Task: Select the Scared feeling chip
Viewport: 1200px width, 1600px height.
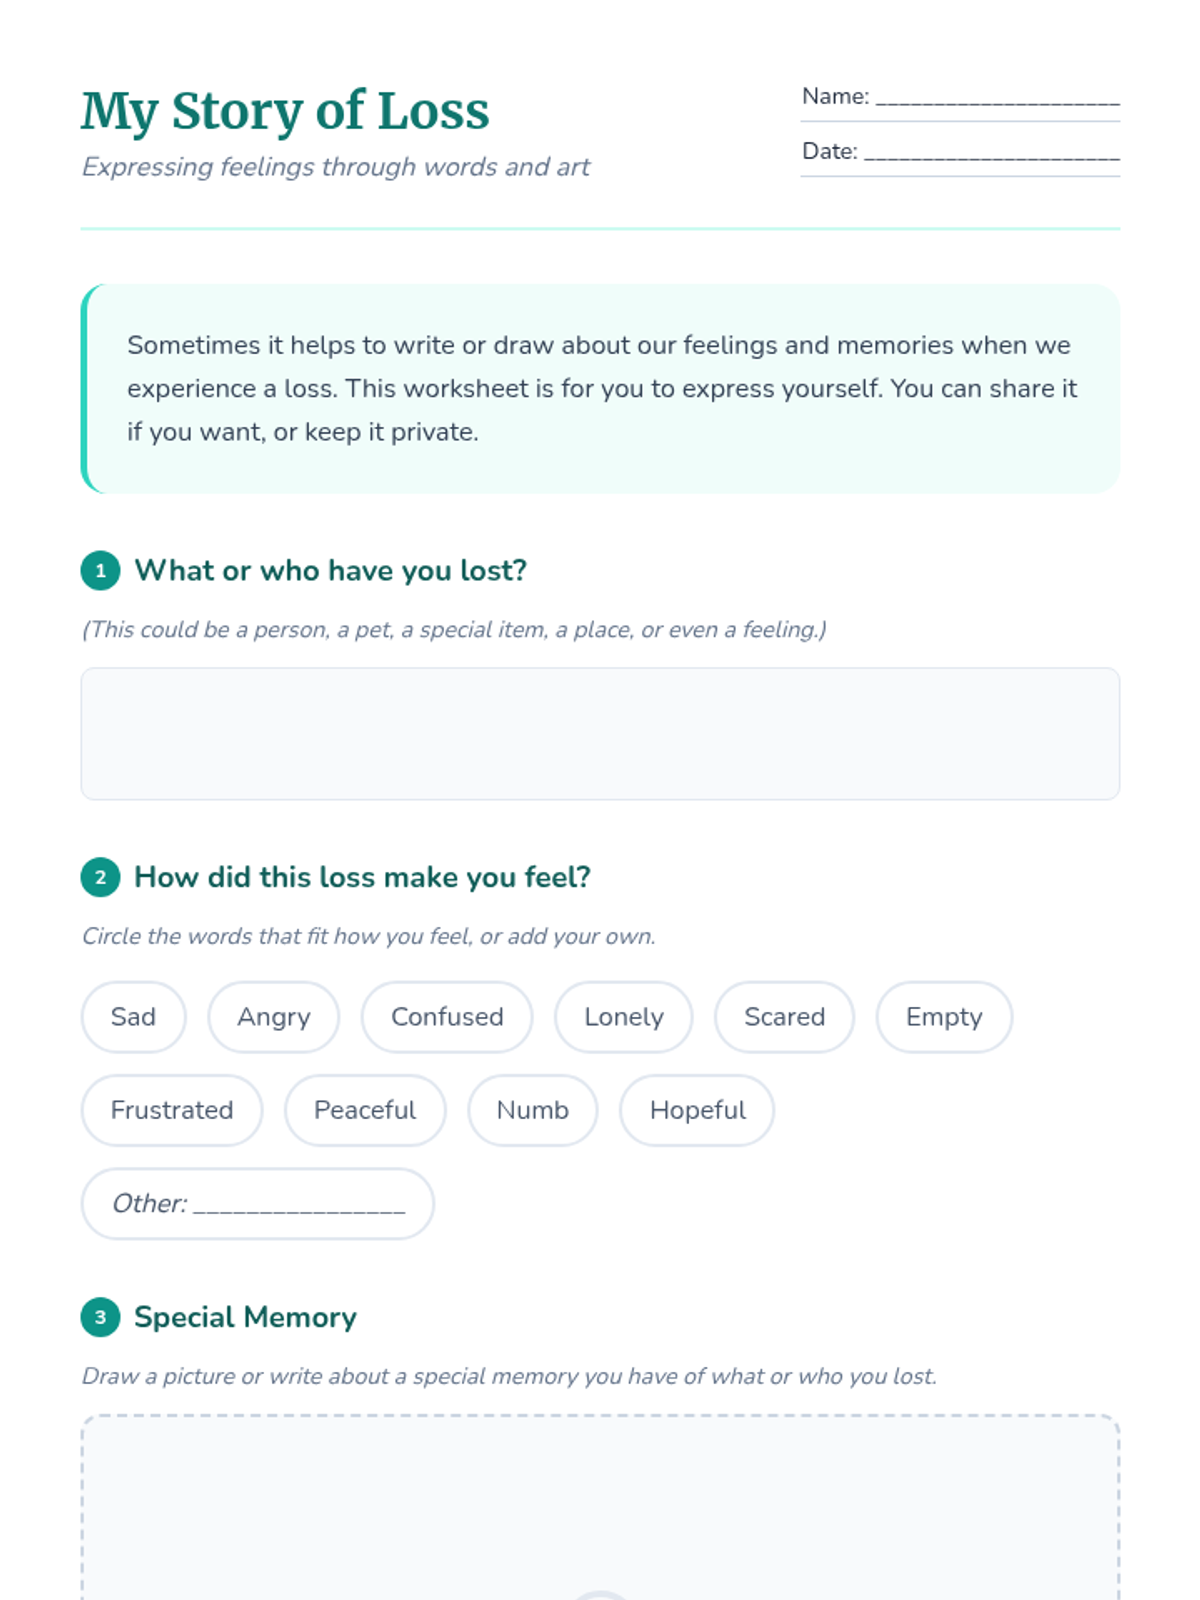Action: point(784,1017)
